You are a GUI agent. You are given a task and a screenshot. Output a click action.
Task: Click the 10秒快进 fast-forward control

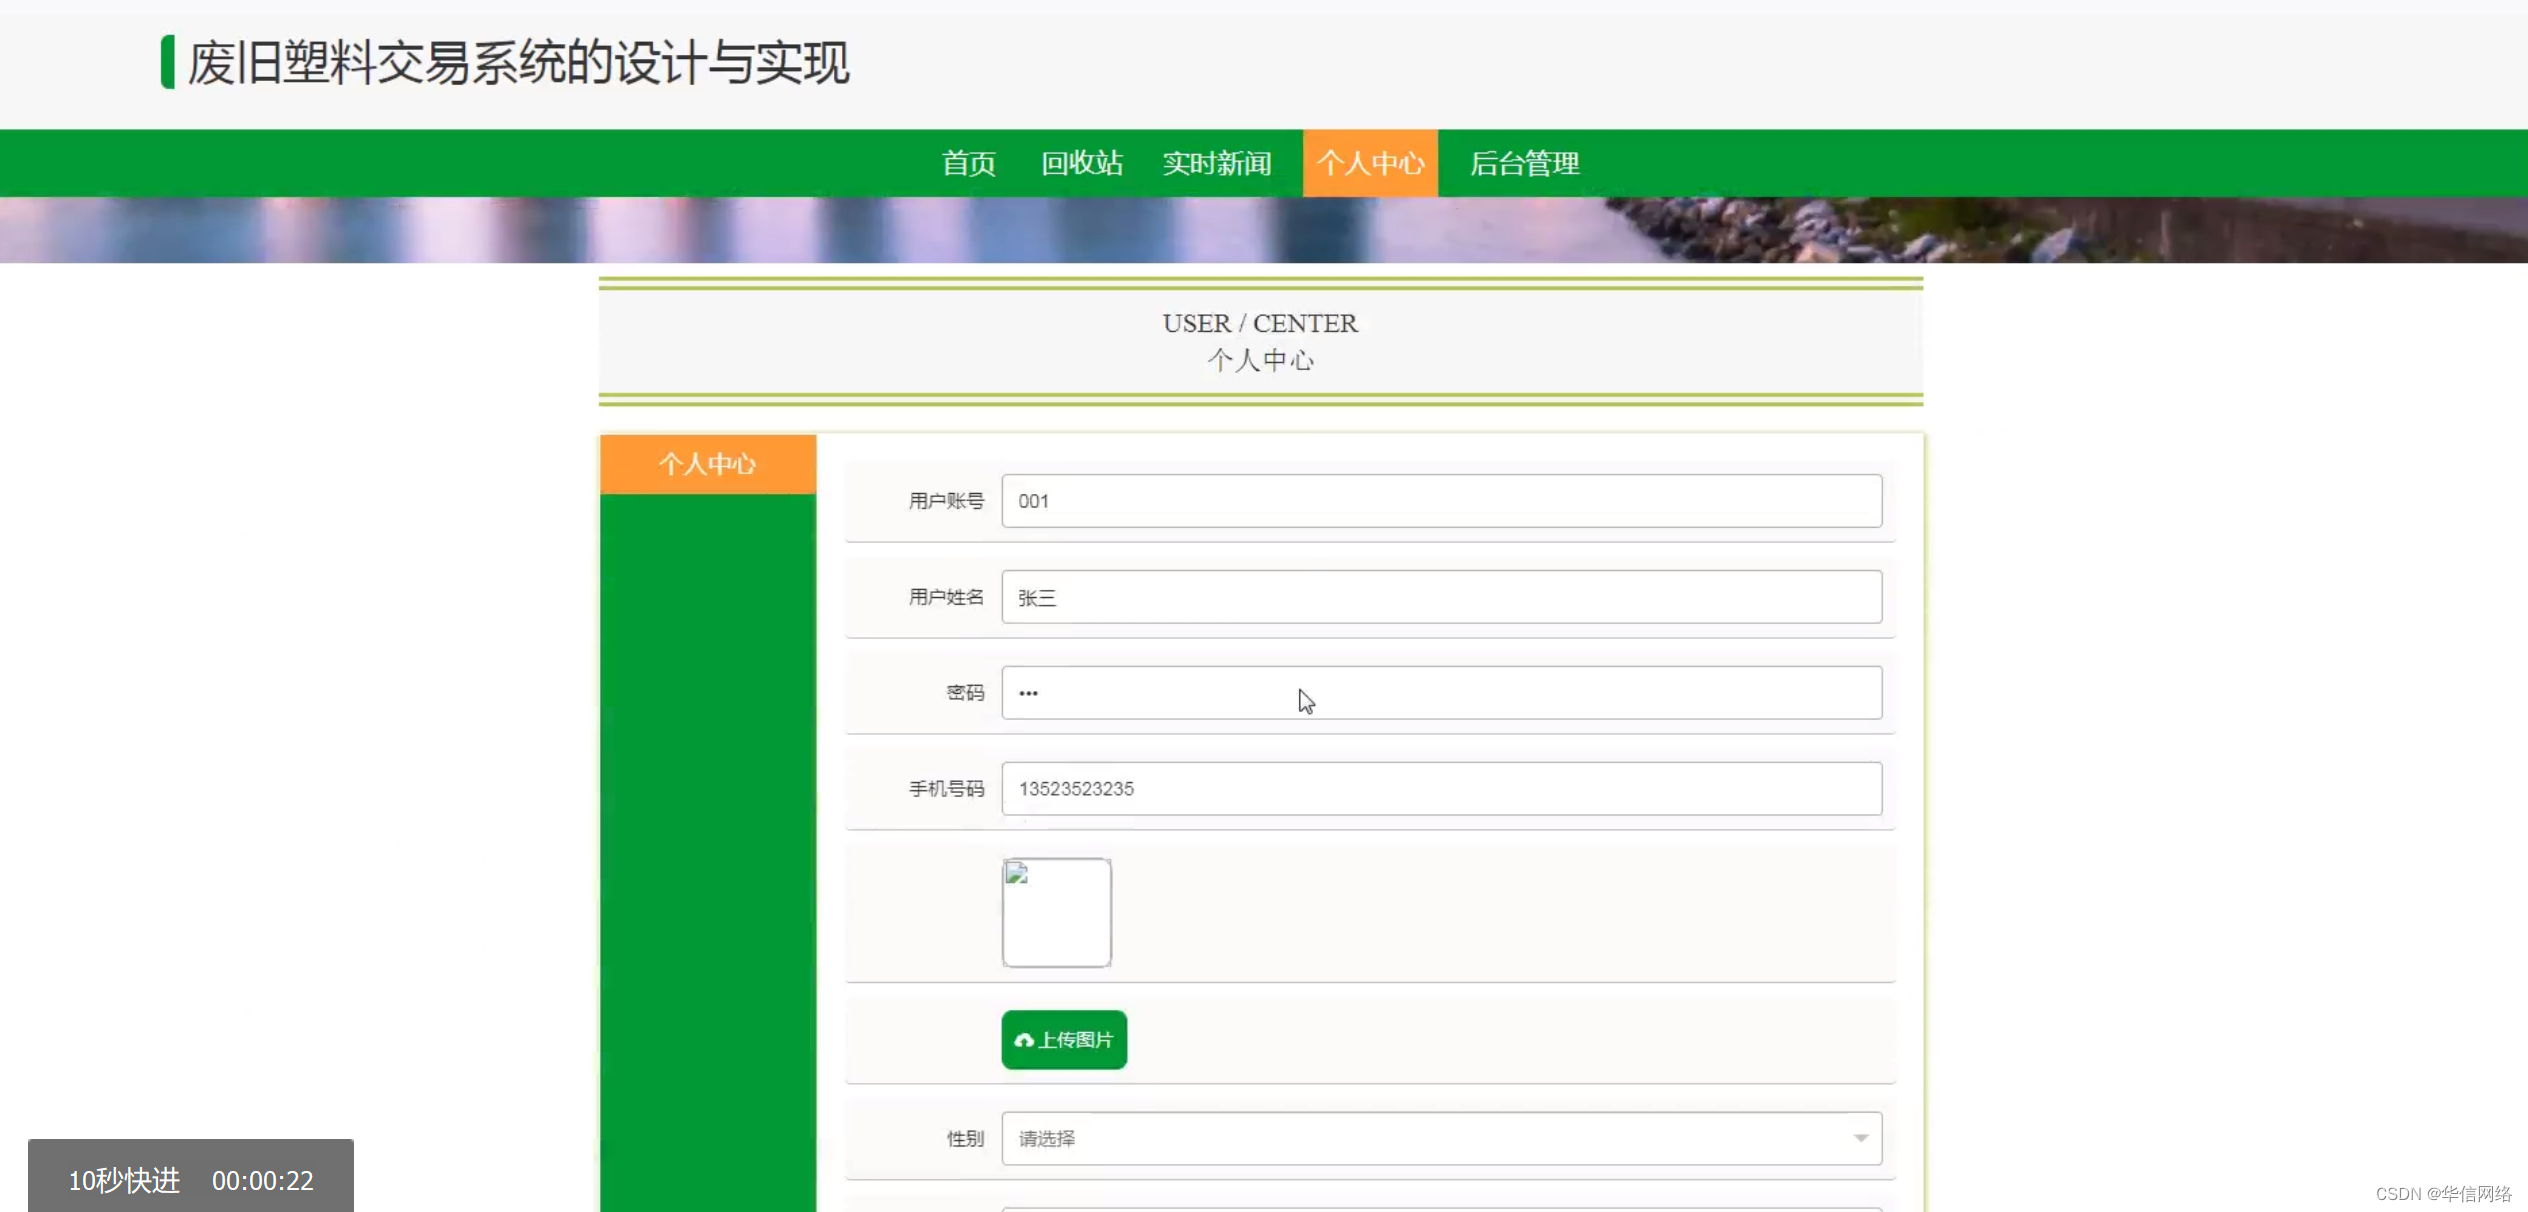click(123, 1180)
